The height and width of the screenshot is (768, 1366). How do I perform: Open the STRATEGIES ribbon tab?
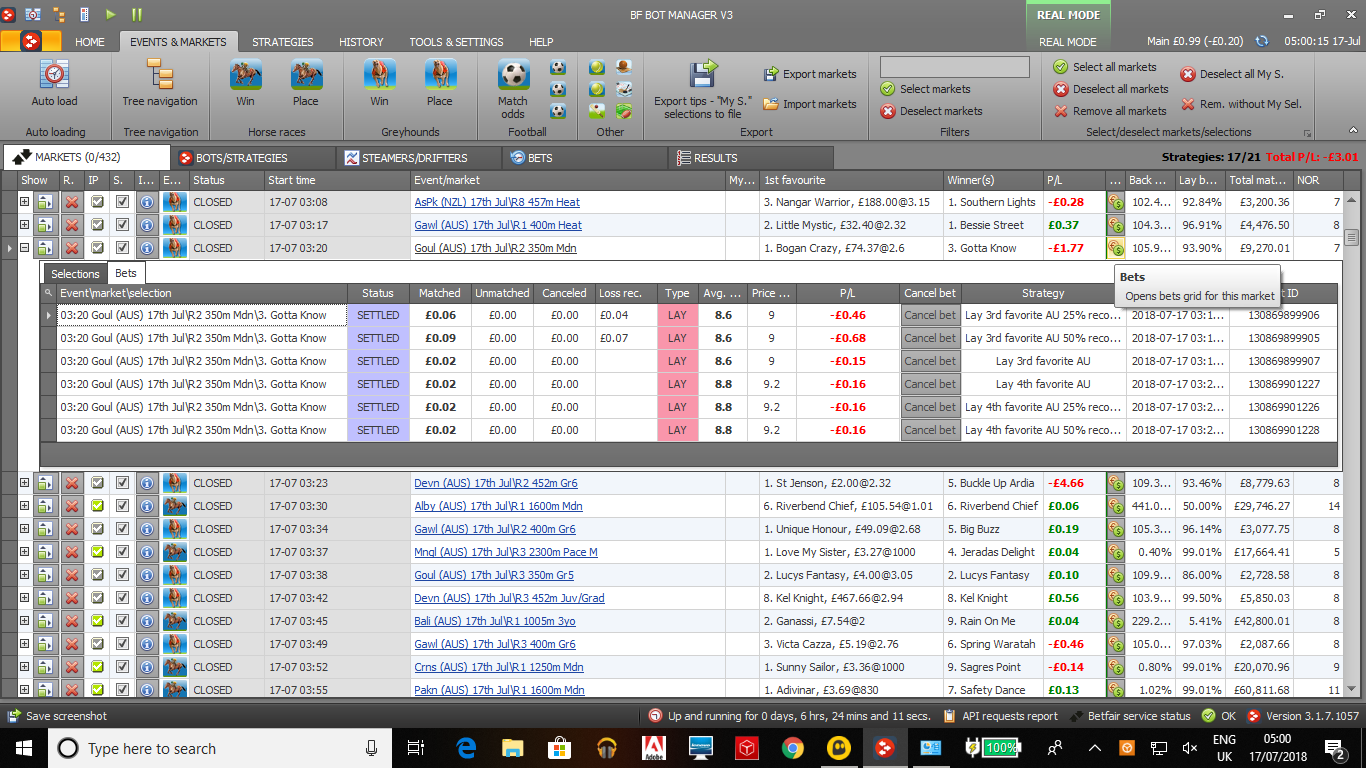283,42
